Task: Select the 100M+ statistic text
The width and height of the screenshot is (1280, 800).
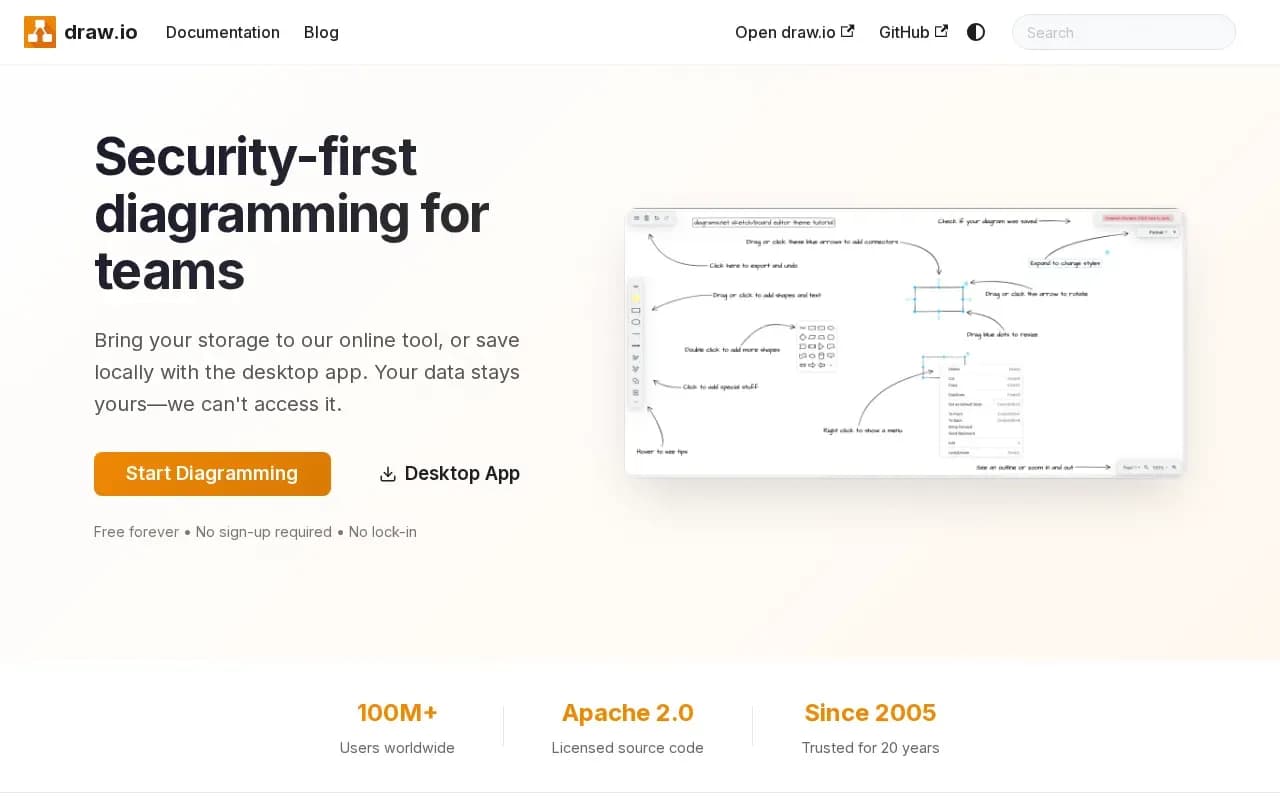Action: 397,713
